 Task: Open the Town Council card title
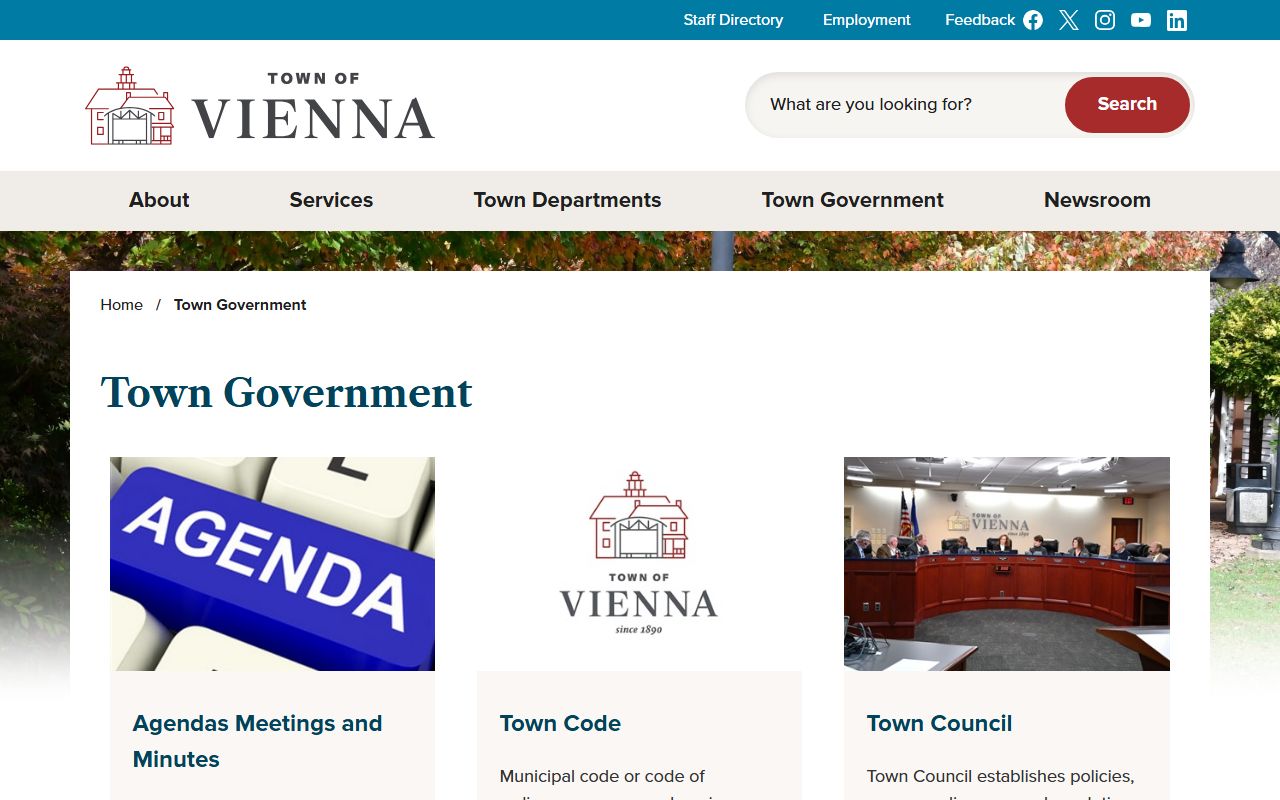[939, 723]
